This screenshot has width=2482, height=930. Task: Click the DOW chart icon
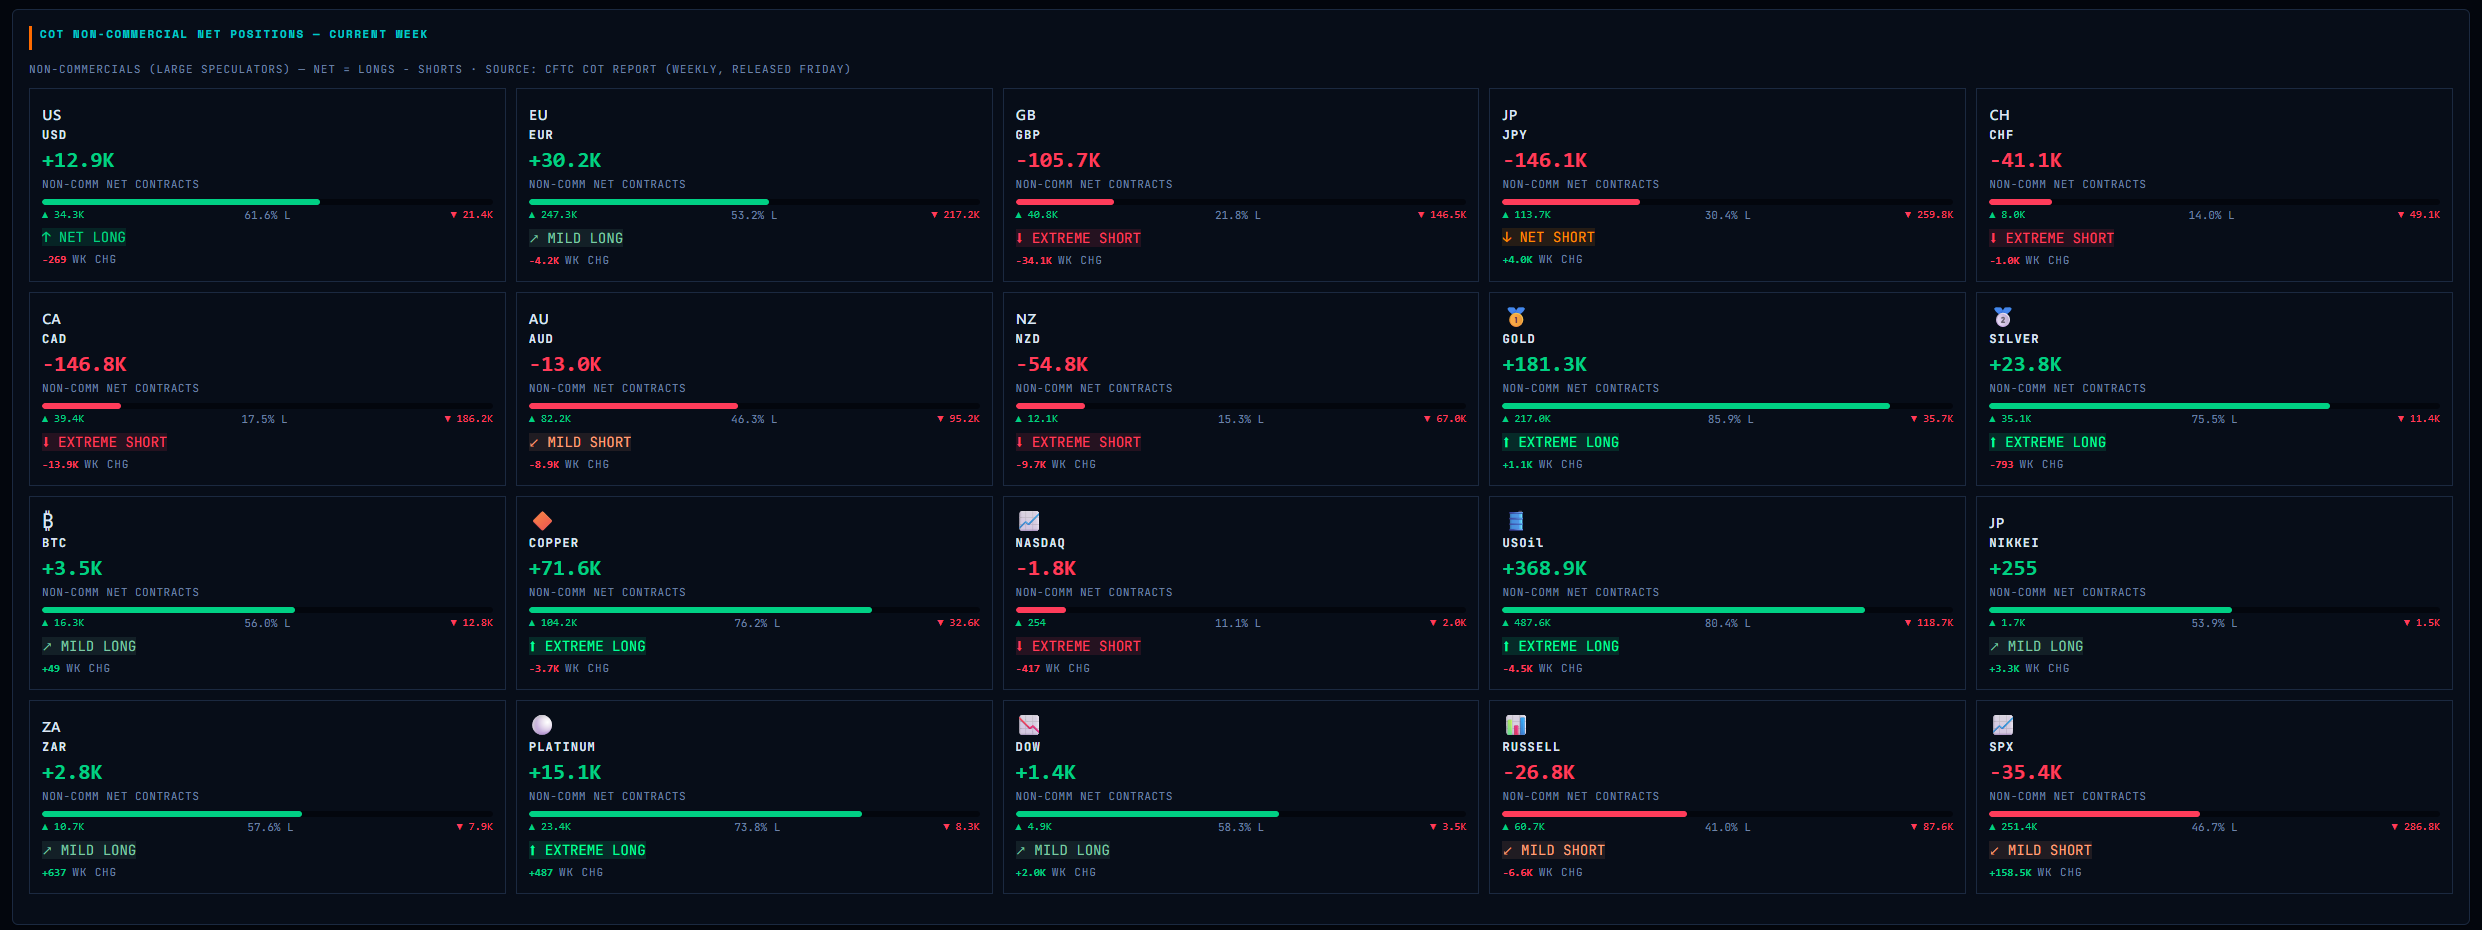click(x=1029, y=725)
